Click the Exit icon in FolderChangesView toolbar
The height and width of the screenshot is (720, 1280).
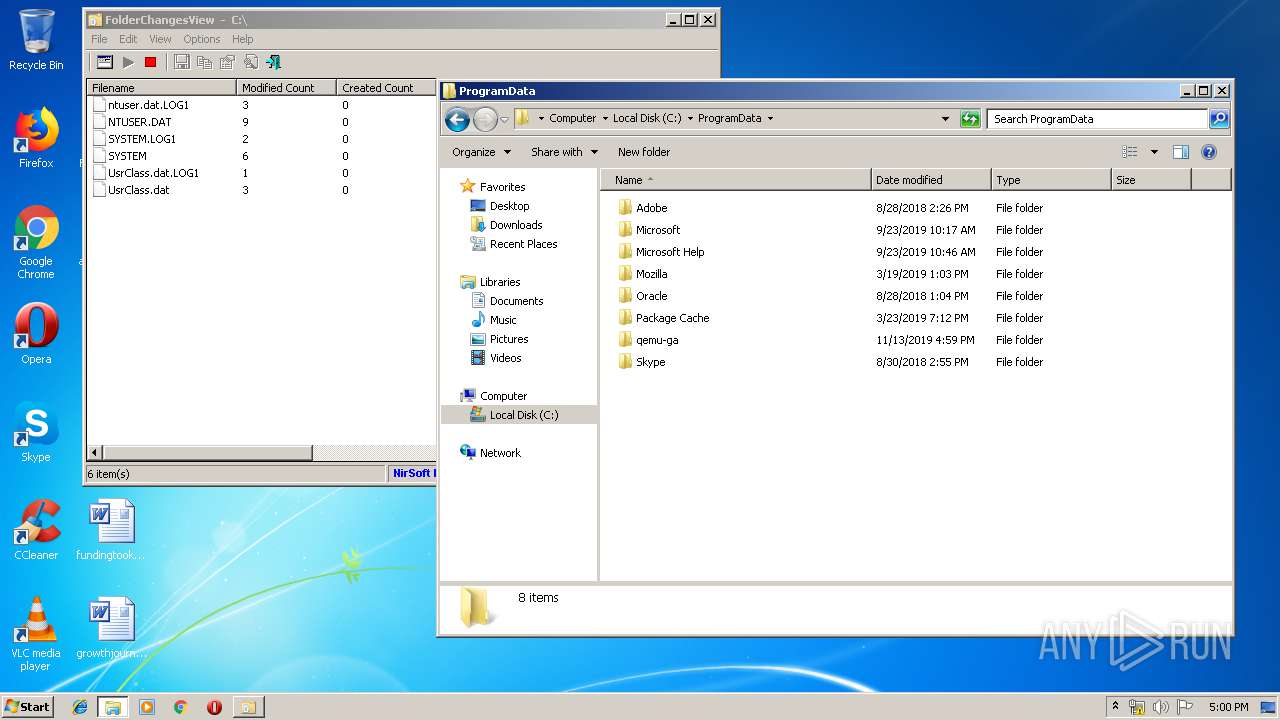273,62
